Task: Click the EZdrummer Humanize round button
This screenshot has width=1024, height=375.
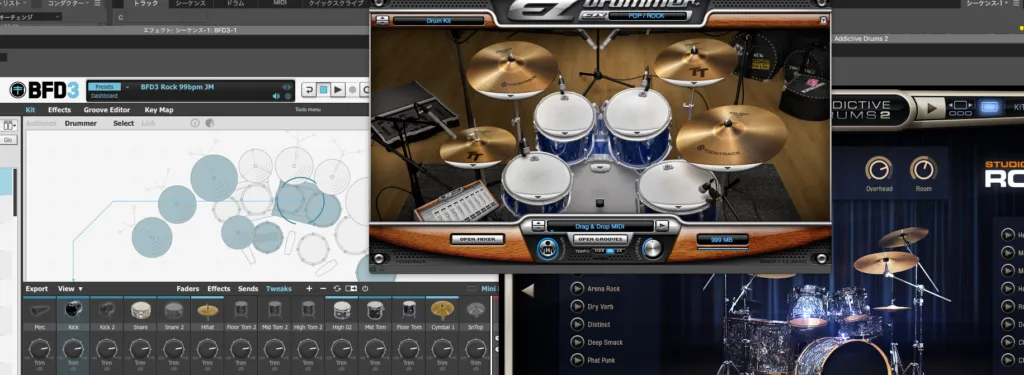Action: point(547,250)
